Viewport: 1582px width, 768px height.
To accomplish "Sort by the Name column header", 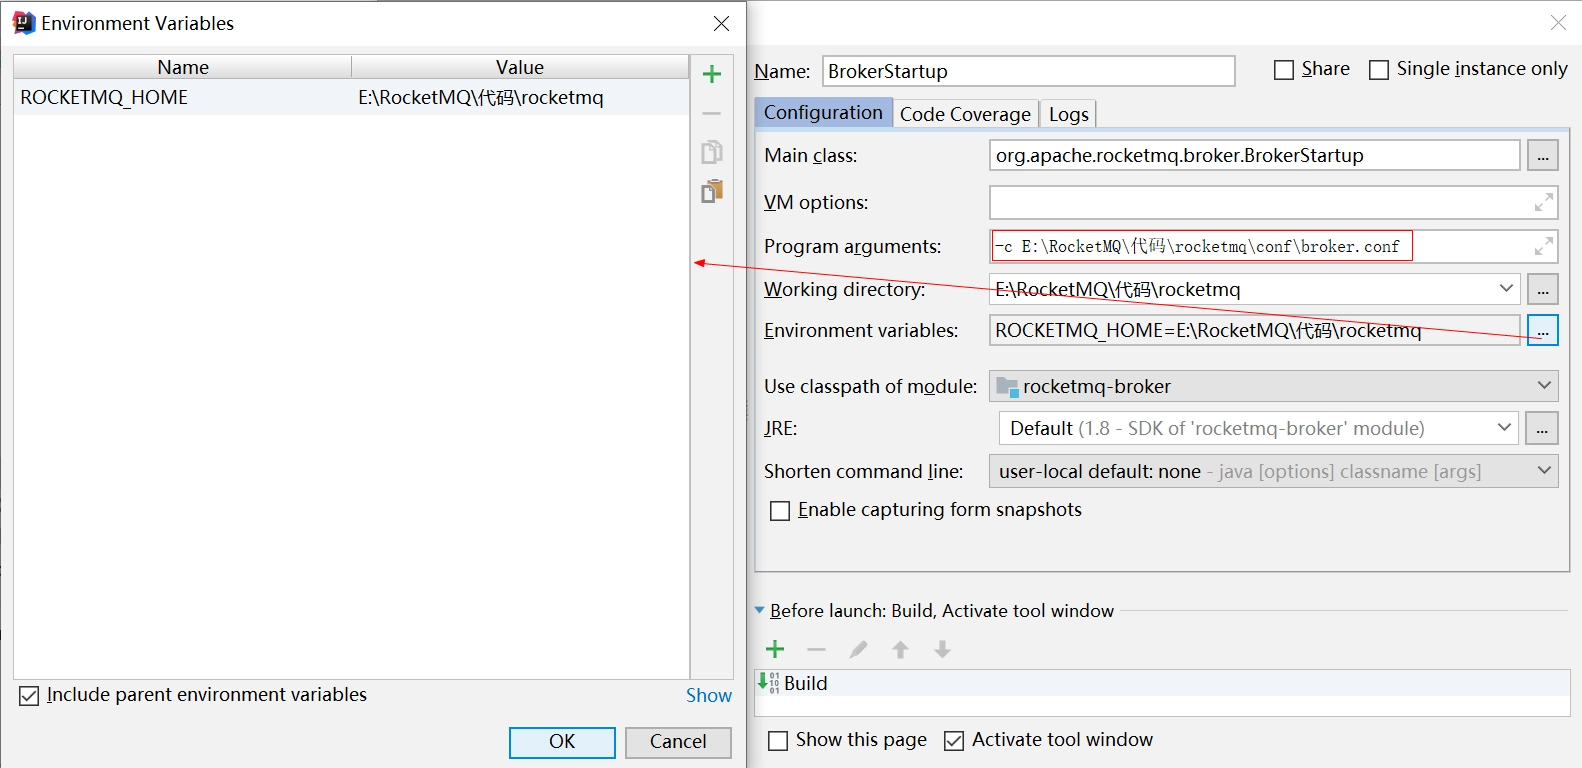I will click(183, 67).
